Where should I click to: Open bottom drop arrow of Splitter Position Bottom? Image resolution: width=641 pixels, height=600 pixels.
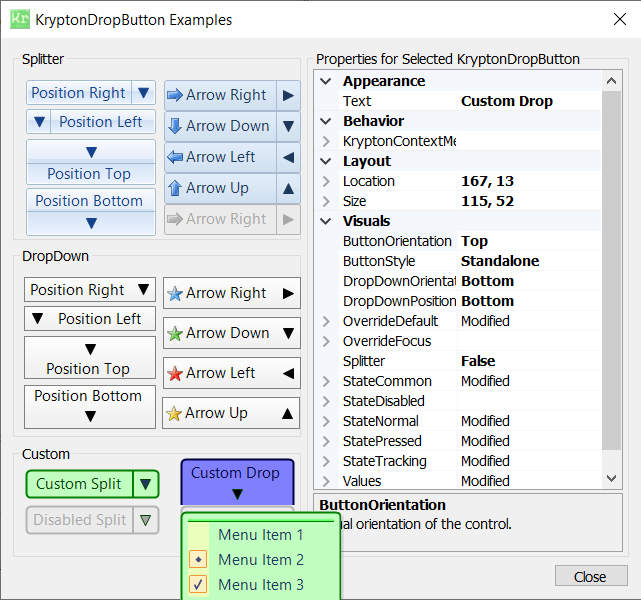pos(91,223)
